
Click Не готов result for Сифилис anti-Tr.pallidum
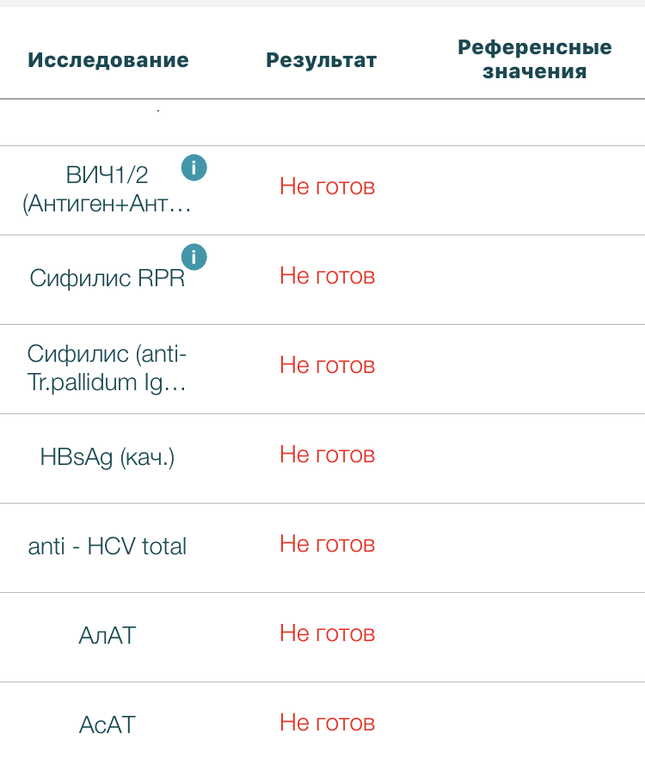327,366
